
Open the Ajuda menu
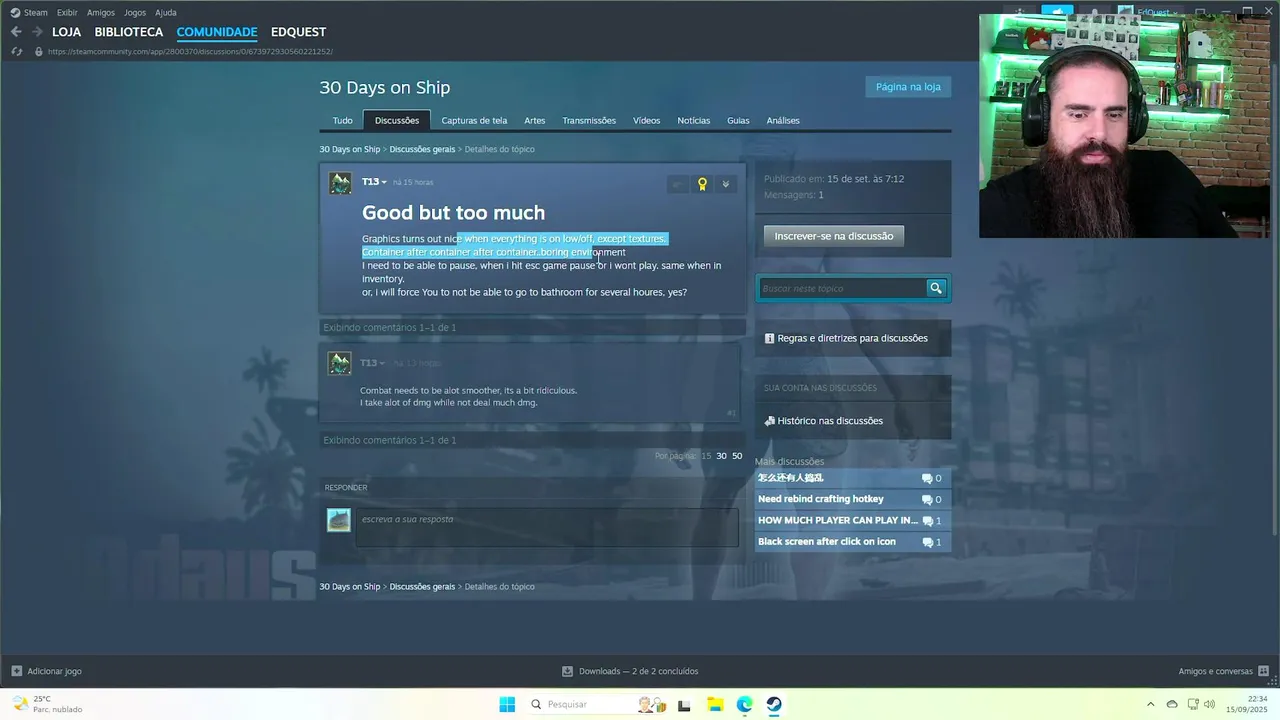pyautogui.click(x=166, y=12)
